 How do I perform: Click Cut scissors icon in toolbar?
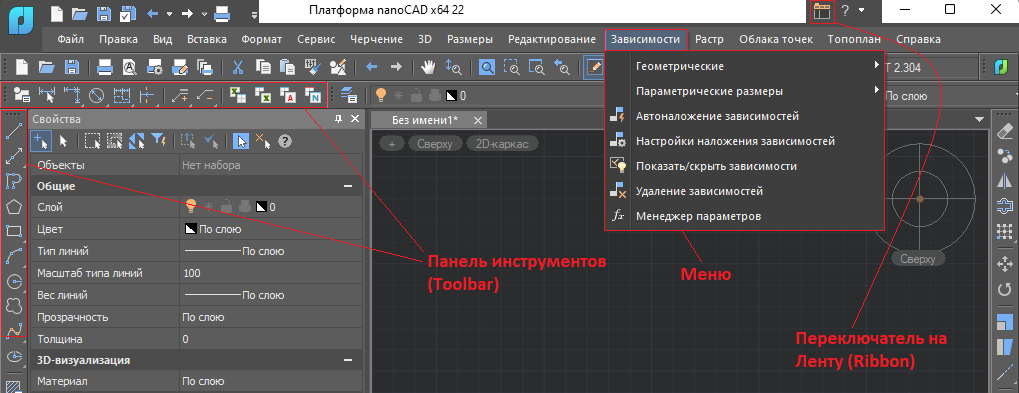coord(237,66)
